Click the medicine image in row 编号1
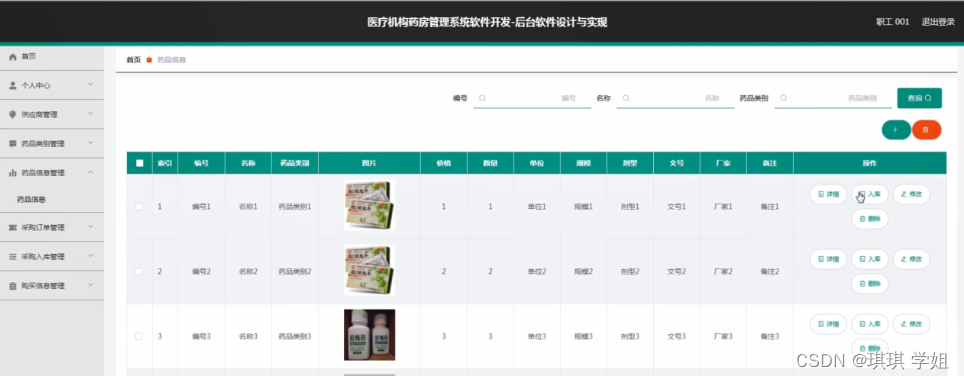Image resolution: width=964 pixels, height=379 pixels. point(369,205)
